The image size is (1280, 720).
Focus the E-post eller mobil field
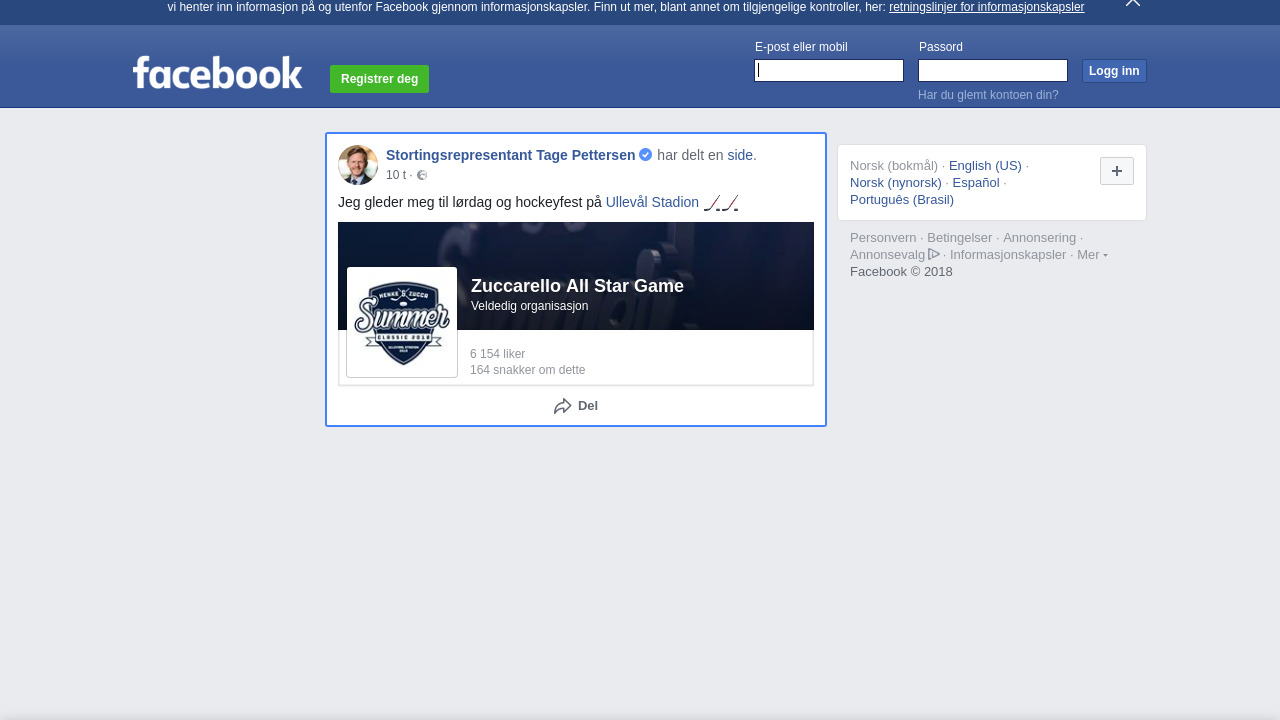(829, 70)
